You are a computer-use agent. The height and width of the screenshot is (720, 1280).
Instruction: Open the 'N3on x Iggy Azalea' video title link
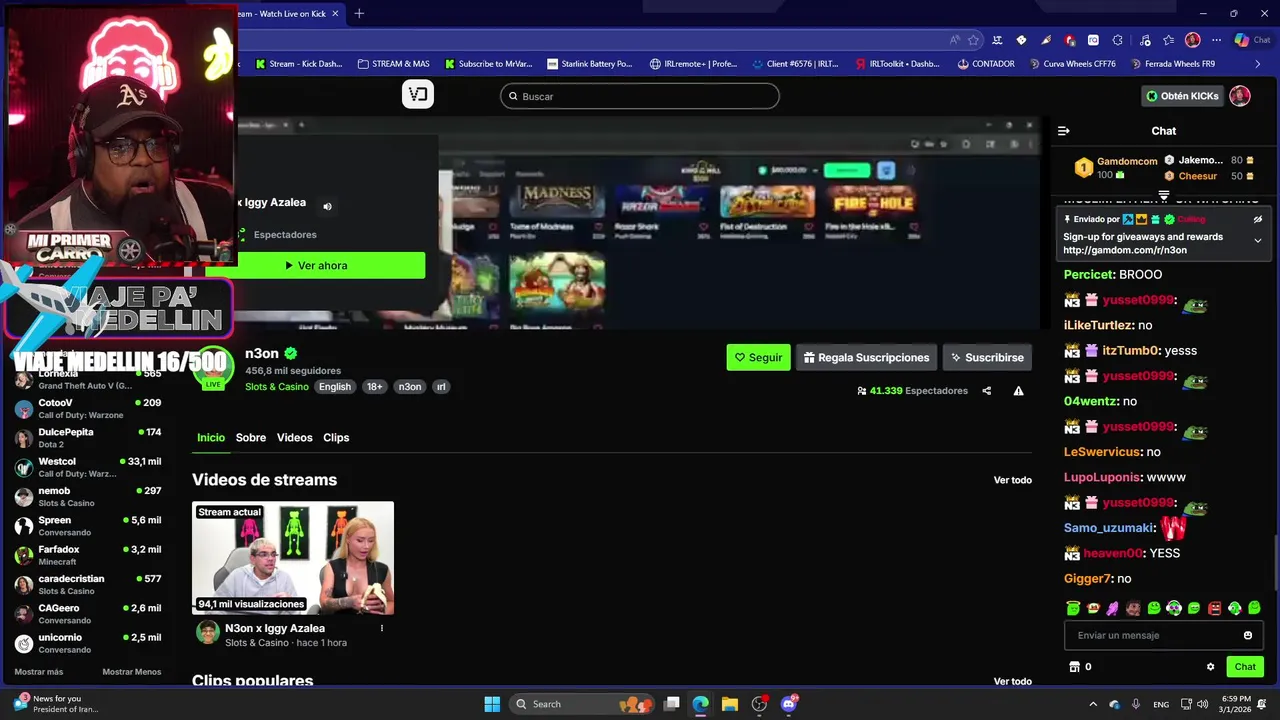[x=275, y=628]
